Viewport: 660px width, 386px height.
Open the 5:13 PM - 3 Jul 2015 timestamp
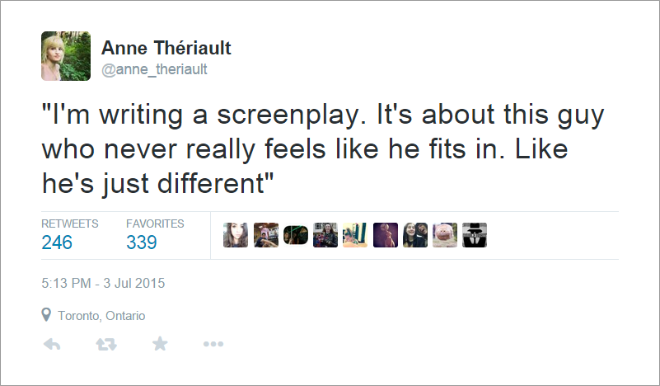click(103, 283)
